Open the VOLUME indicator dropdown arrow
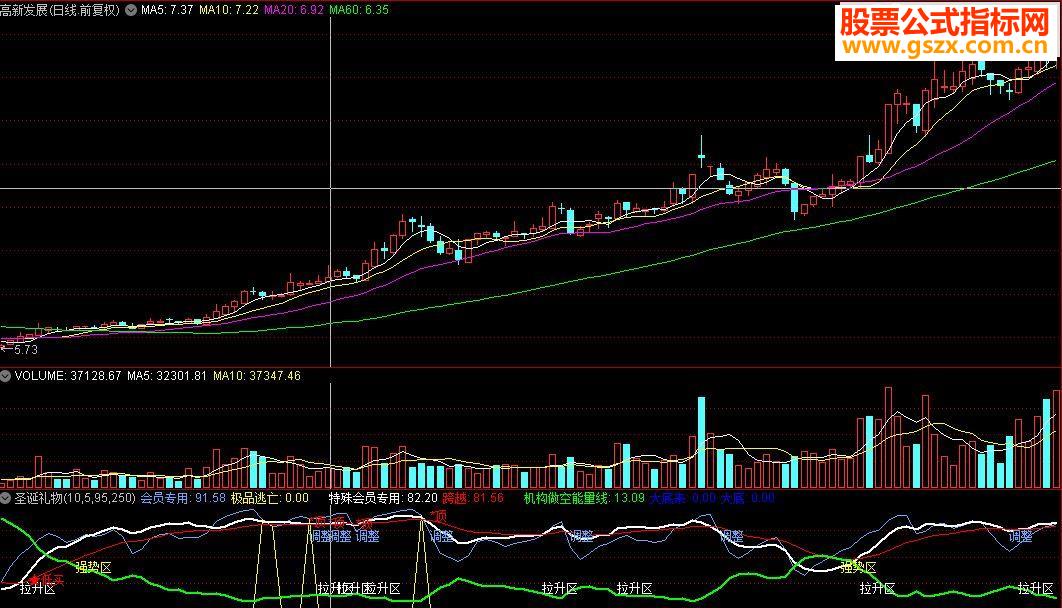1062x608 pixels. pyautogui.click(x=5, y=376)
